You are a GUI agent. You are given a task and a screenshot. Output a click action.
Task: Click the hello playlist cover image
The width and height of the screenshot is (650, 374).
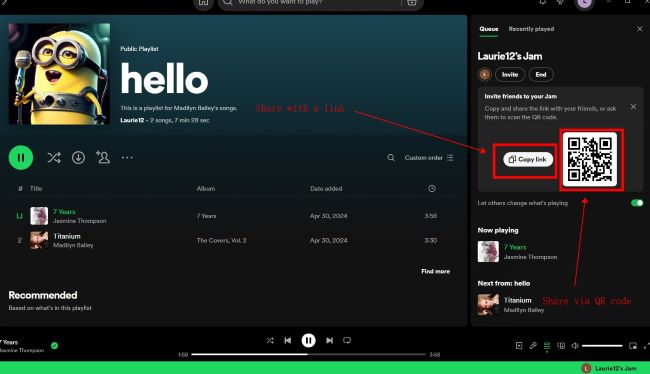(x=59, y=74)
